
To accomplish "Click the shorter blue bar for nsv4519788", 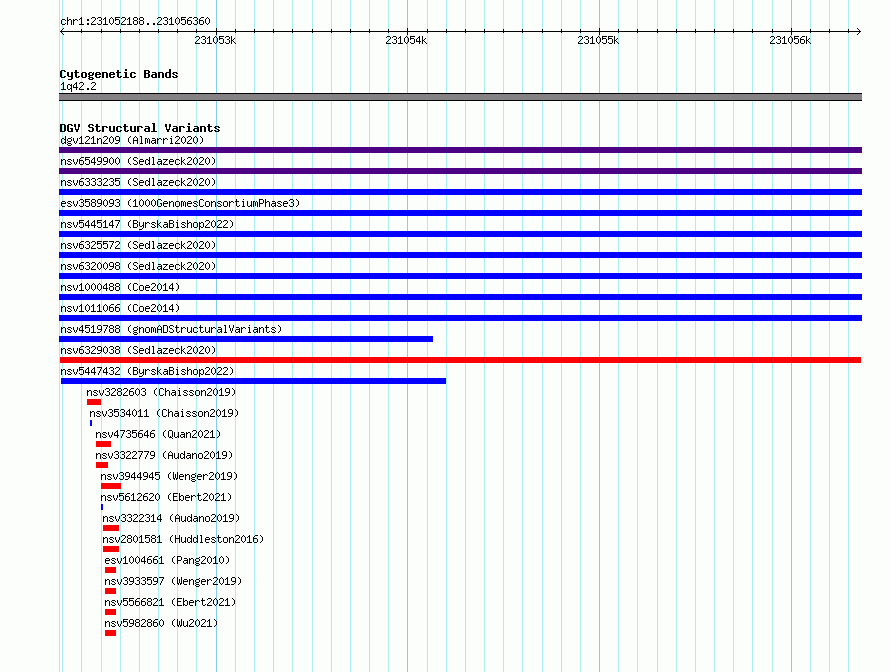I will pos(246,339).
